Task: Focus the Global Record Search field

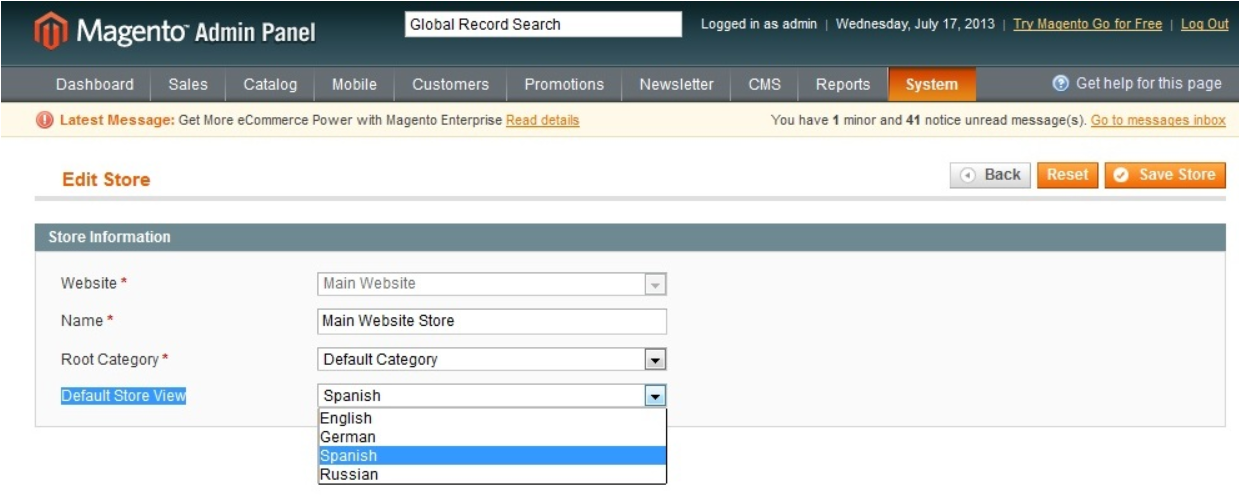Action: [x=543, y=24]
